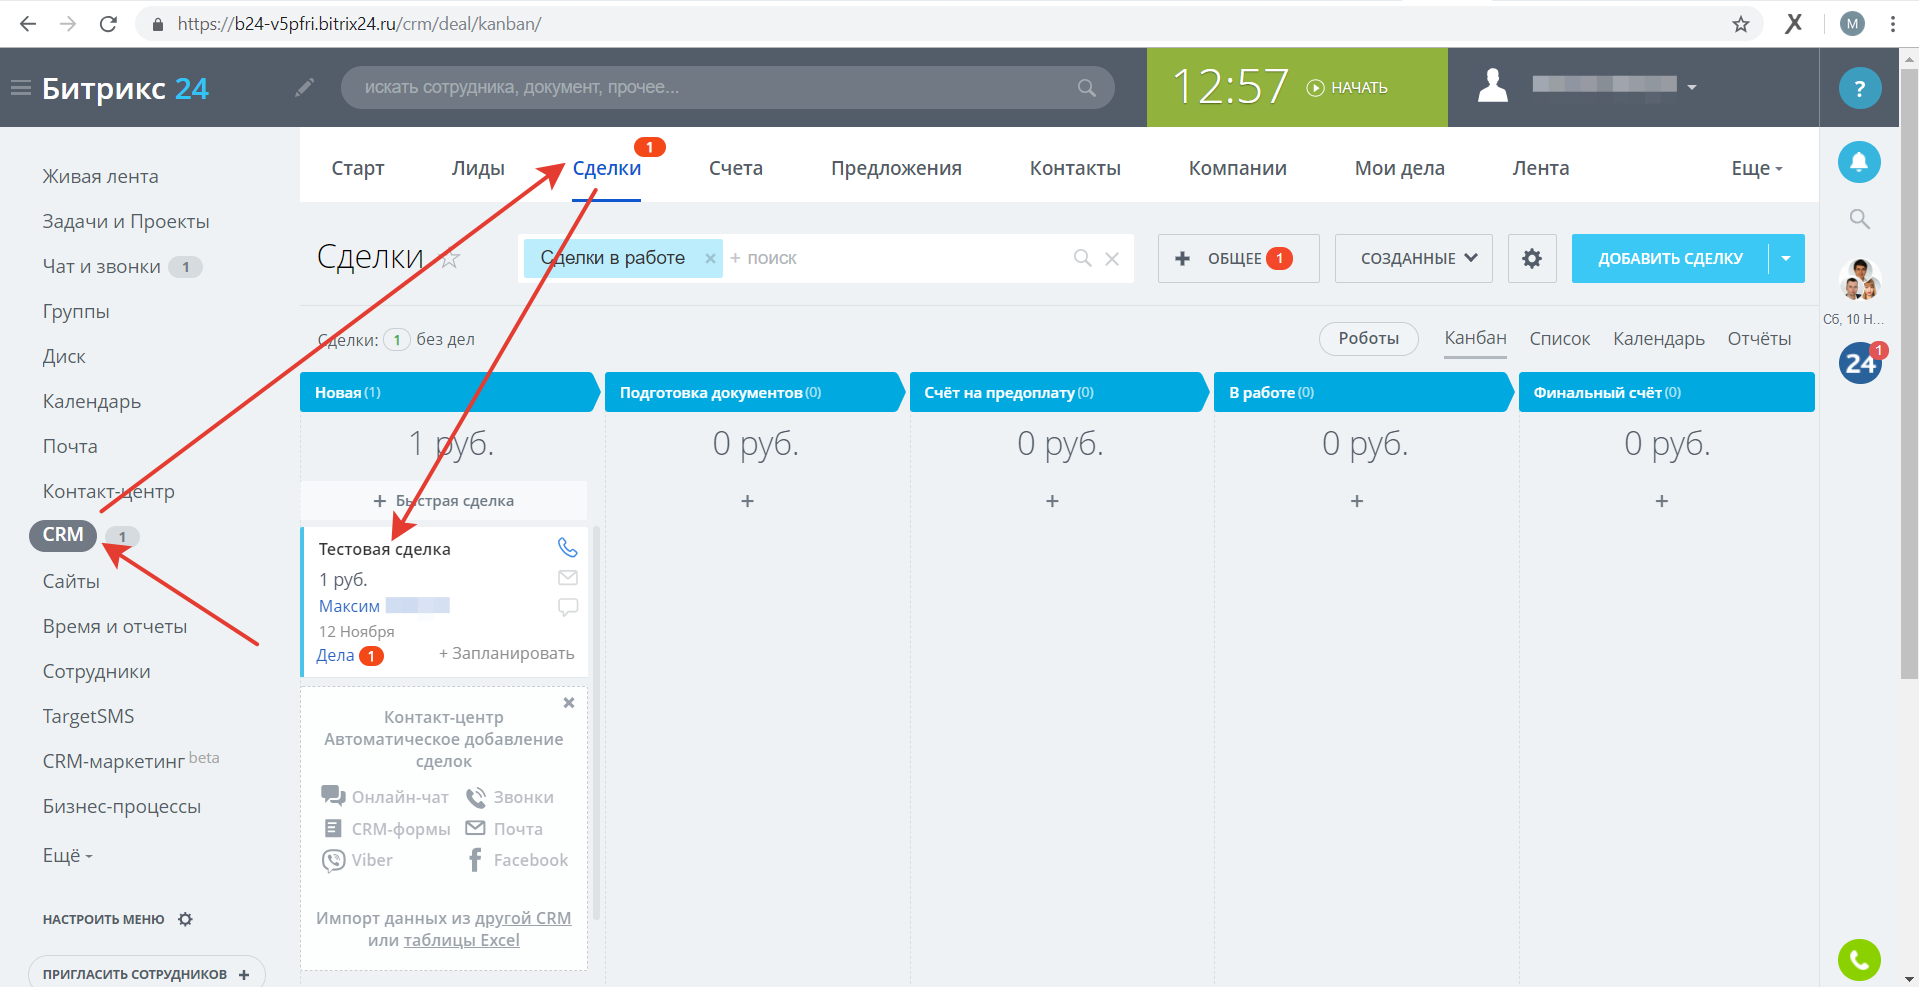Open the Дела link on the deal card
The width and height of the screenshot is (1919, 987).
coord(335,655)
